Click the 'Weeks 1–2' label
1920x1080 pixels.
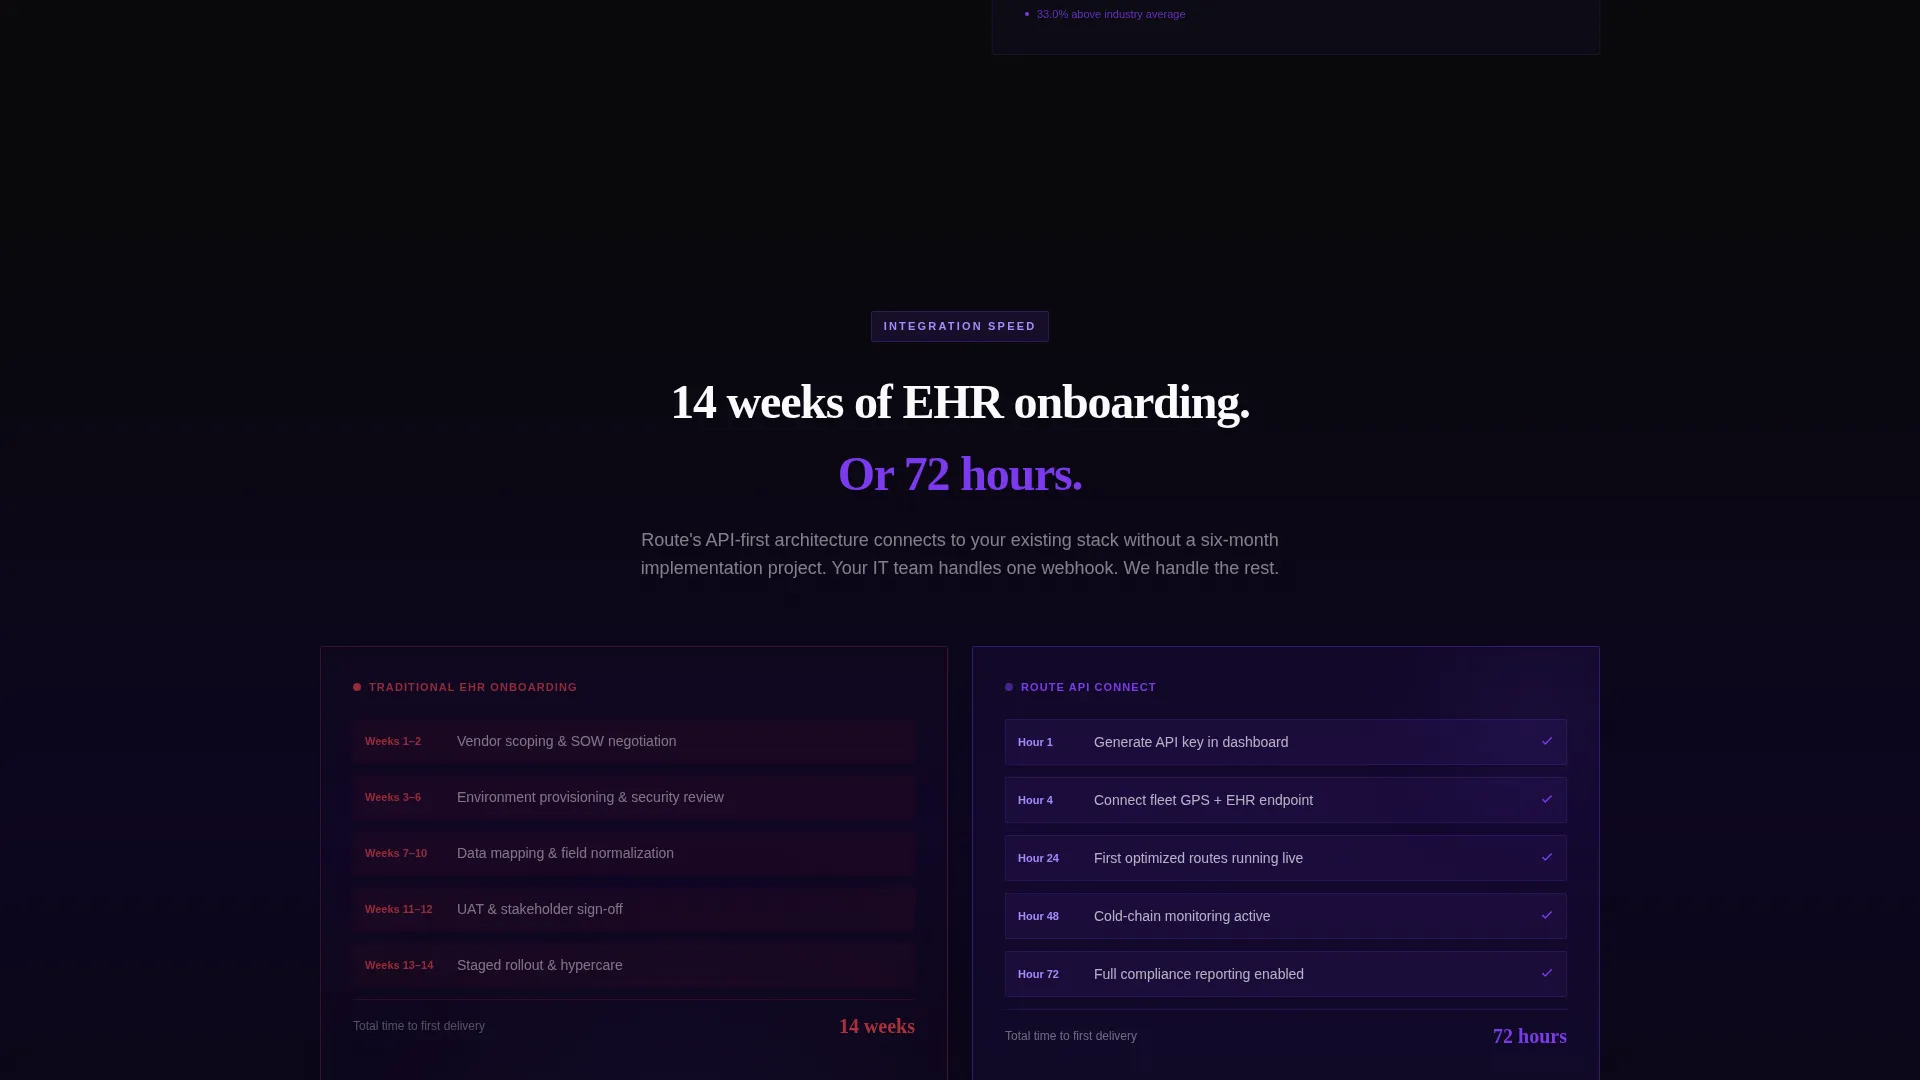(393, 741)
